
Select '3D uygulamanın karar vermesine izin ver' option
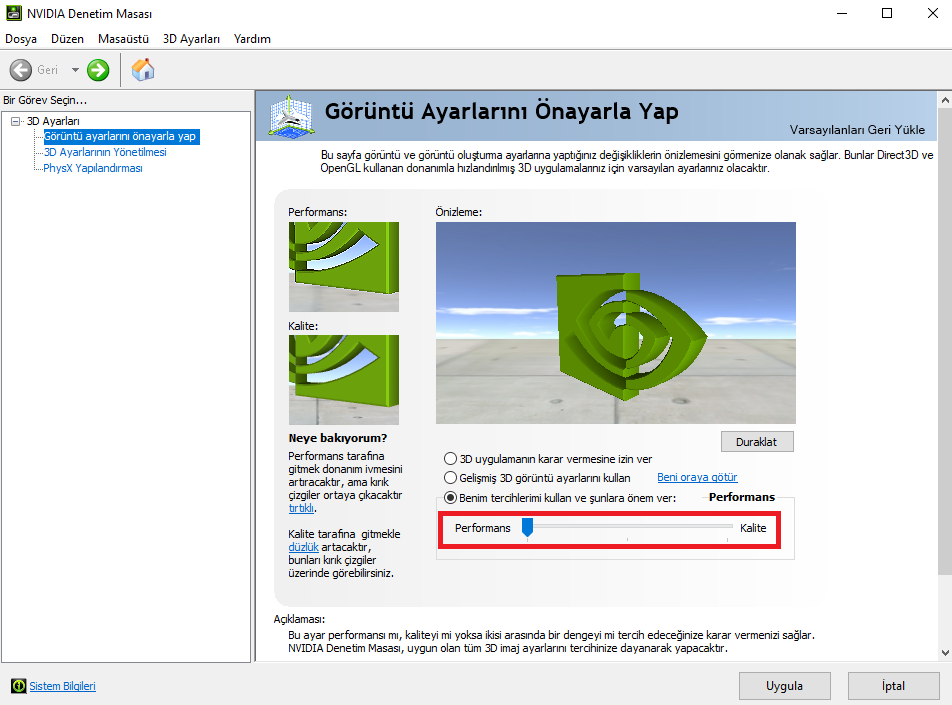(450, 458)
